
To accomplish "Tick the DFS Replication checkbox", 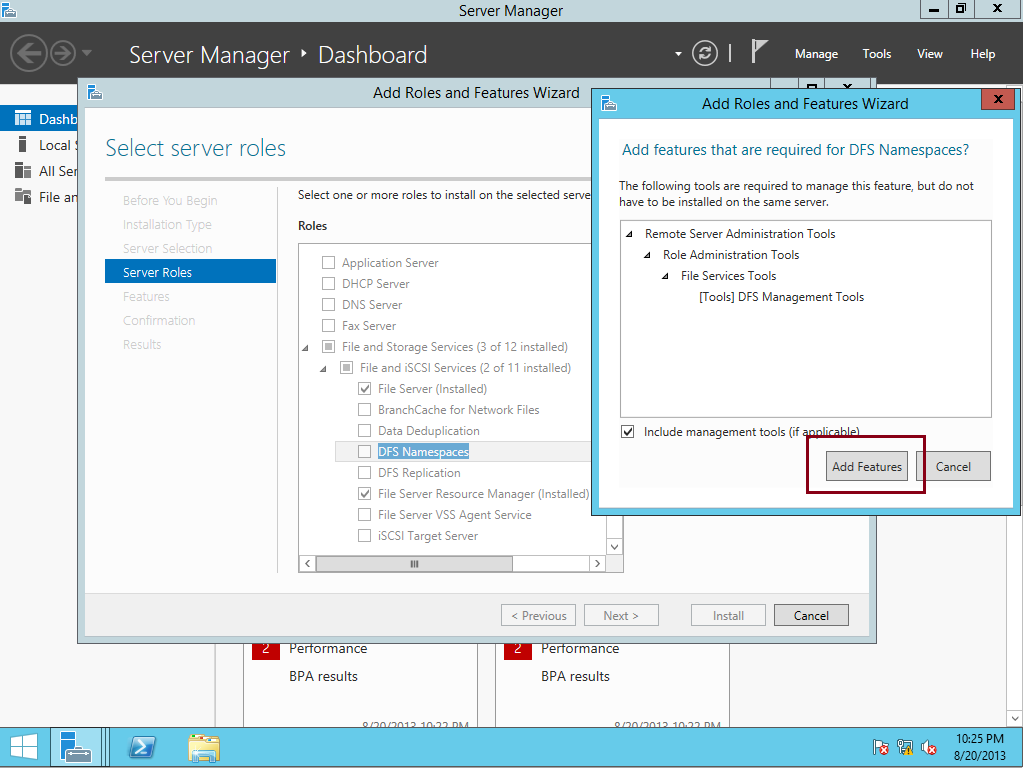I will (364, 472).
